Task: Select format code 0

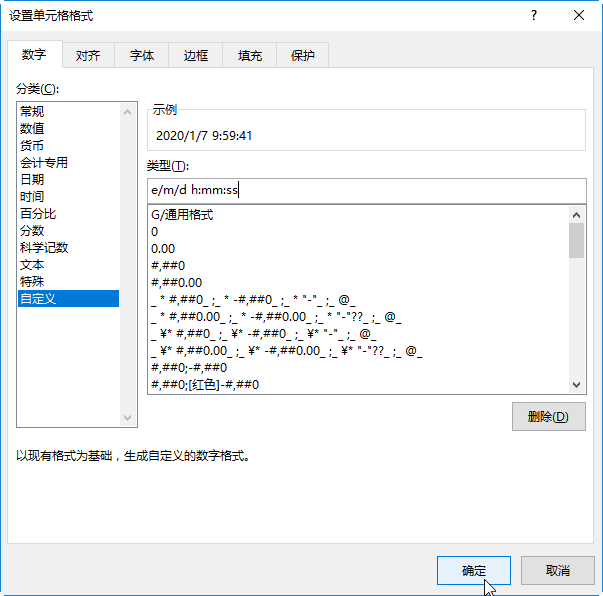Action: pos(358,231)
